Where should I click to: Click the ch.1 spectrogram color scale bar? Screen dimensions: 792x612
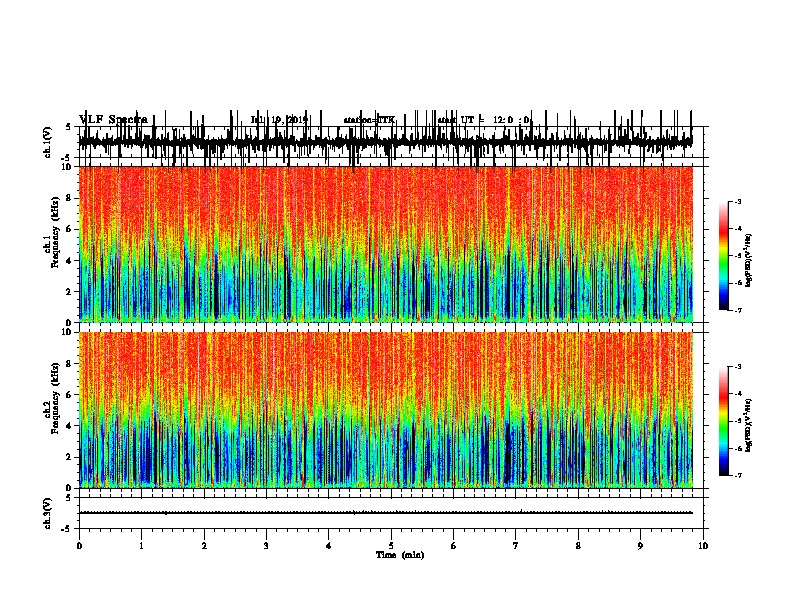[724, 255]
